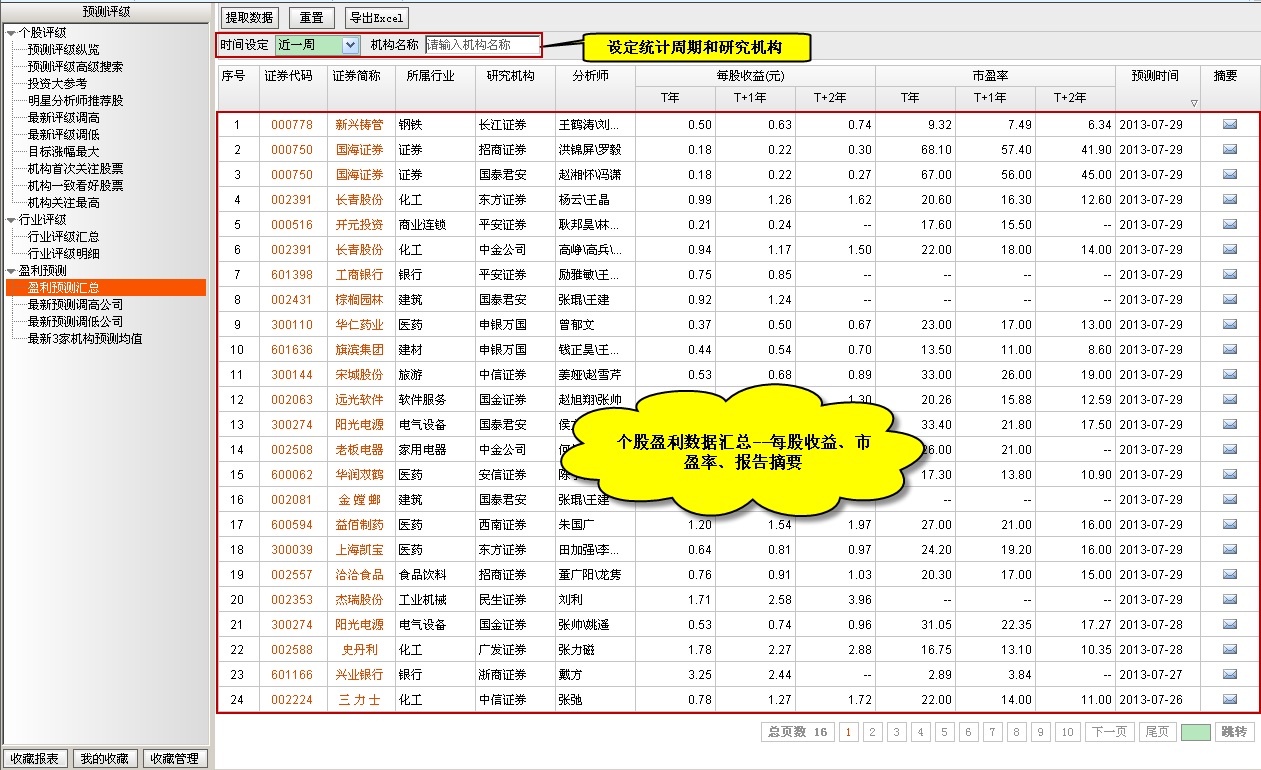Select 预测评级纵览 in the sidebar tree
The width and height of the screenshot is (1261, 770).
tap(63, 50)
